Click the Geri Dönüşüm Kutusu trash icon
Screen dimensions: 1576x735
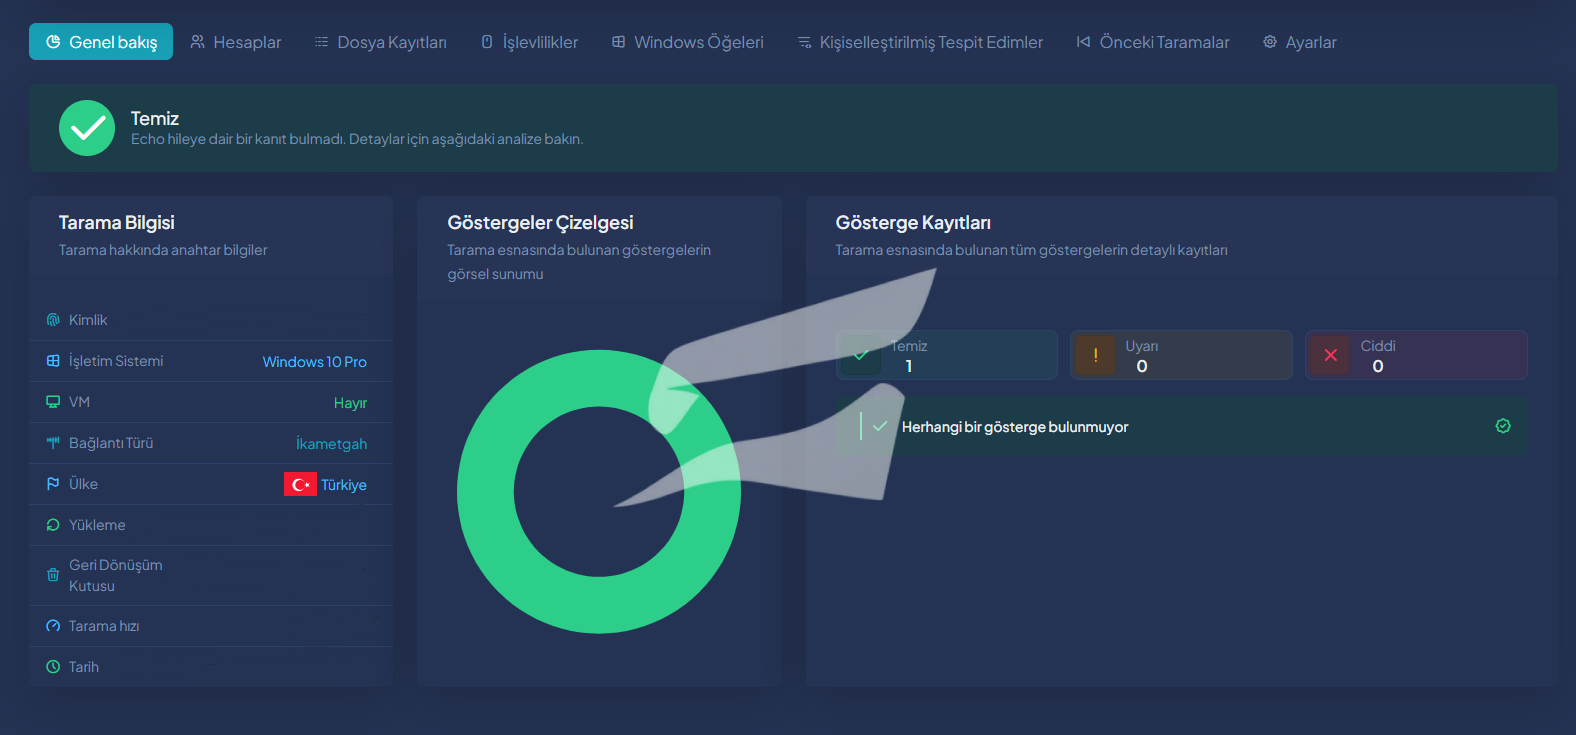click(53, 575)
